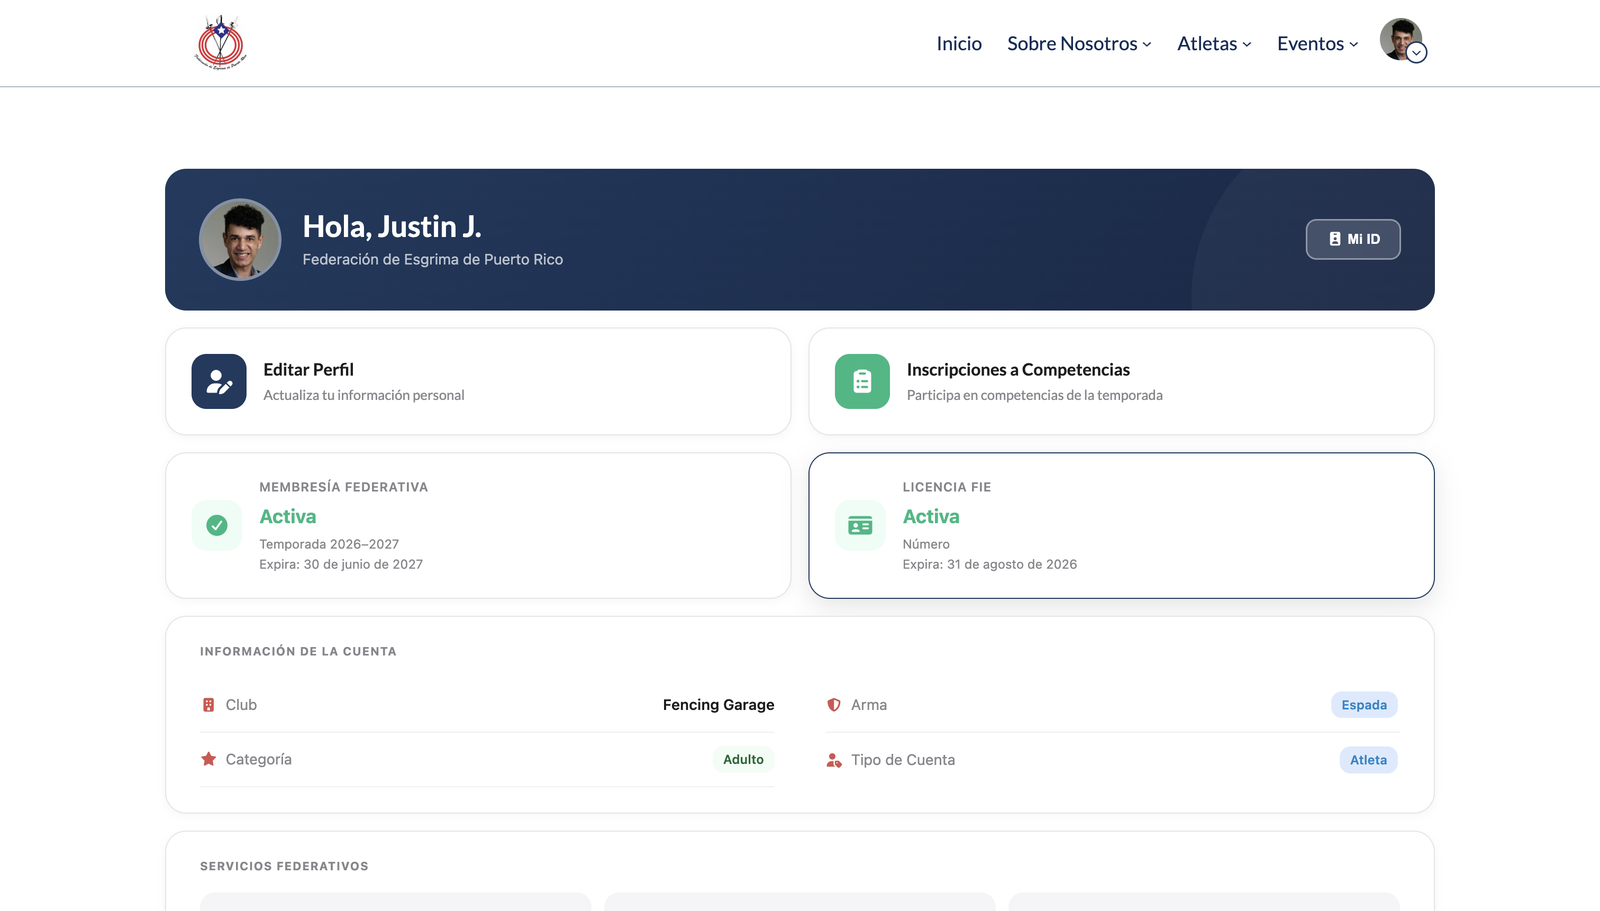Screen dimensions: 1600x911
Task: Click the Club building icon
Action: coord(208,705)
